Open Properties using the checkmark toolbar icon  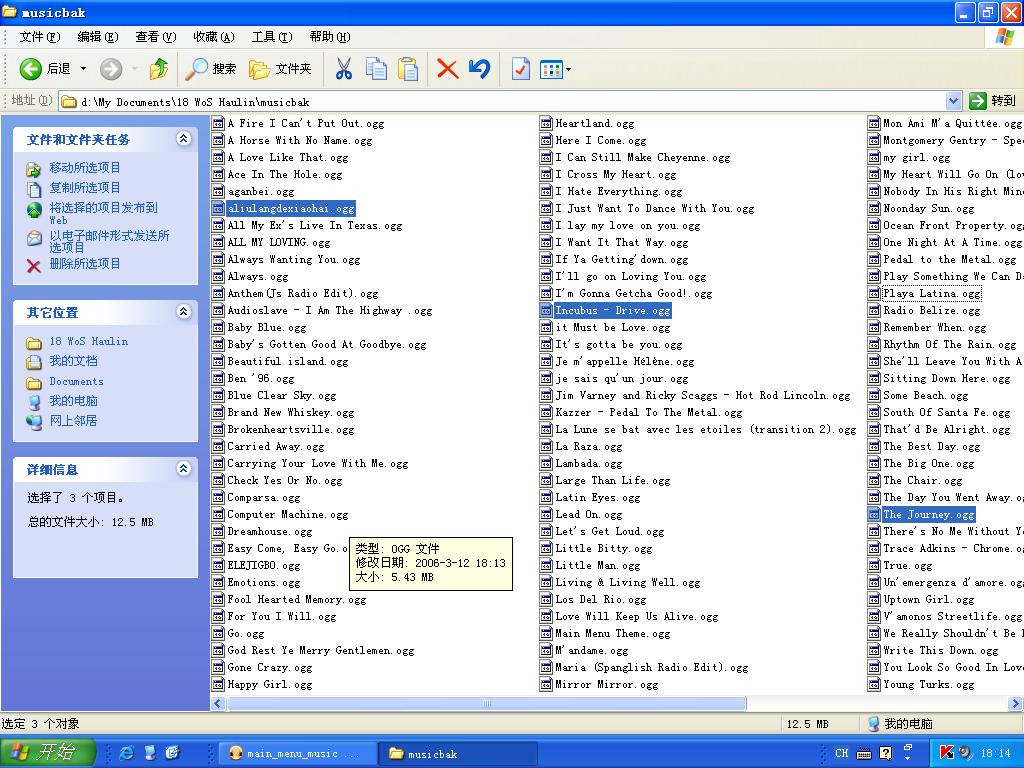[520, 69]
